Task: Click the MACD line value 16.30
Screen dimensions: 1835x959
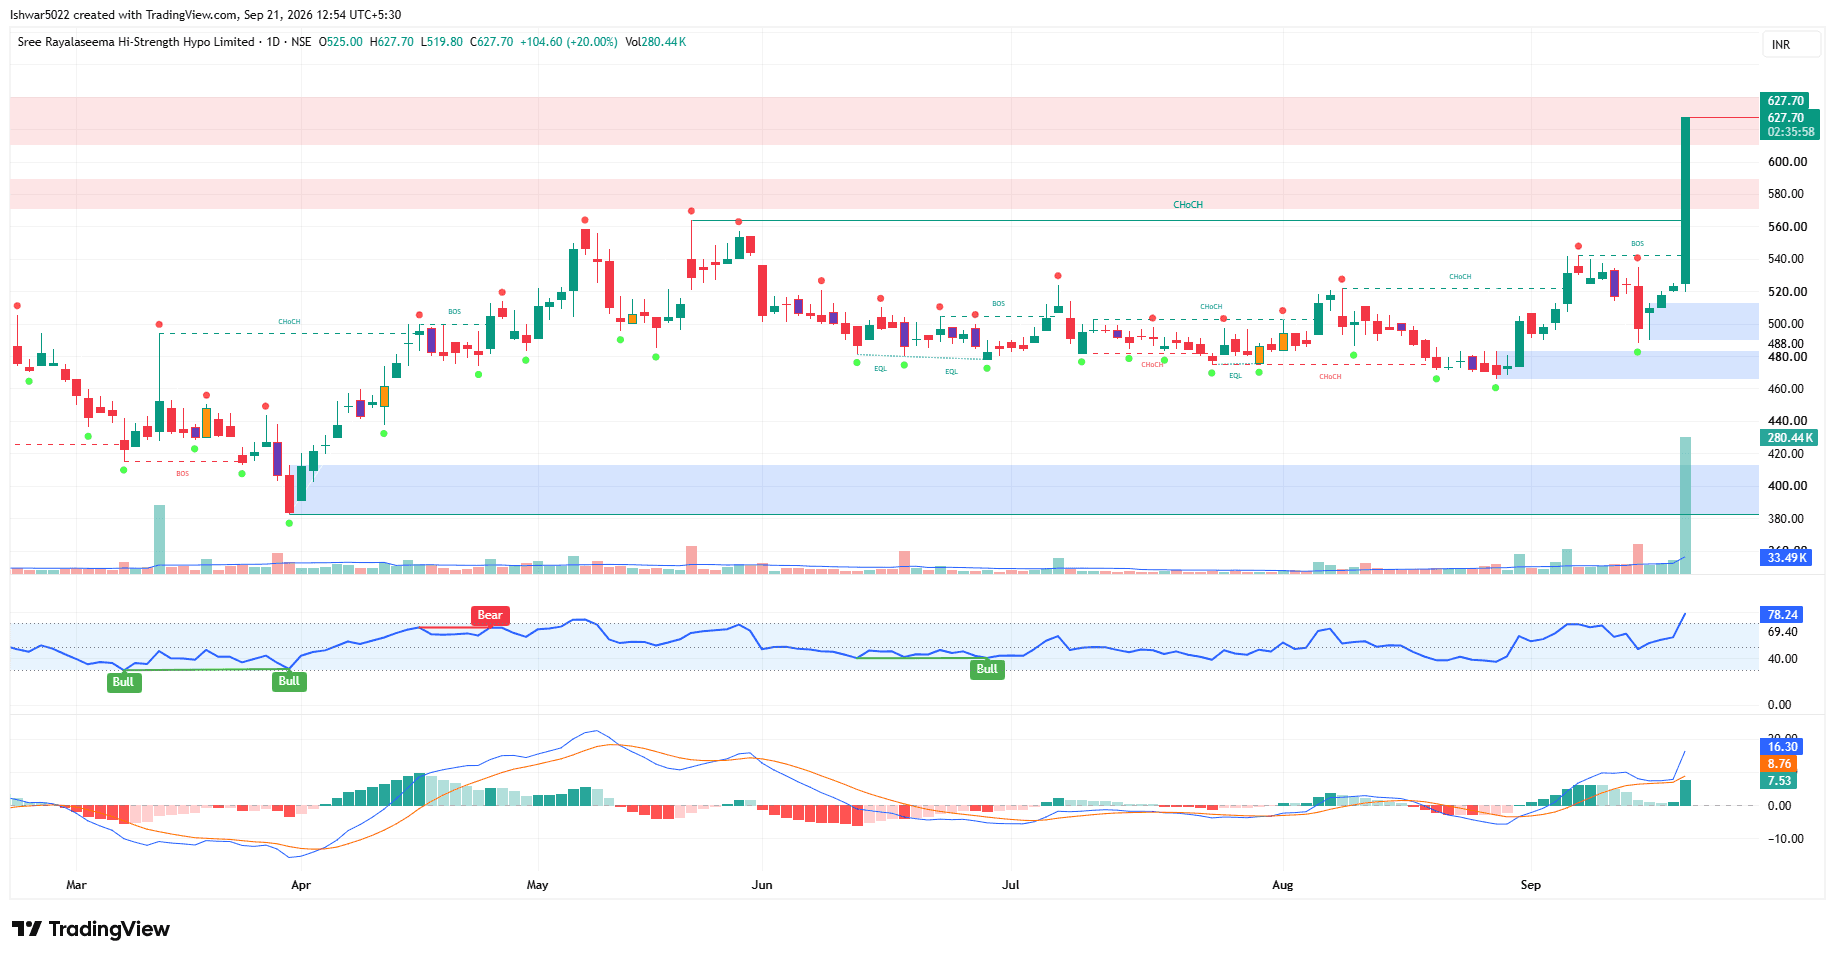Action: [x=1783, y=747]
